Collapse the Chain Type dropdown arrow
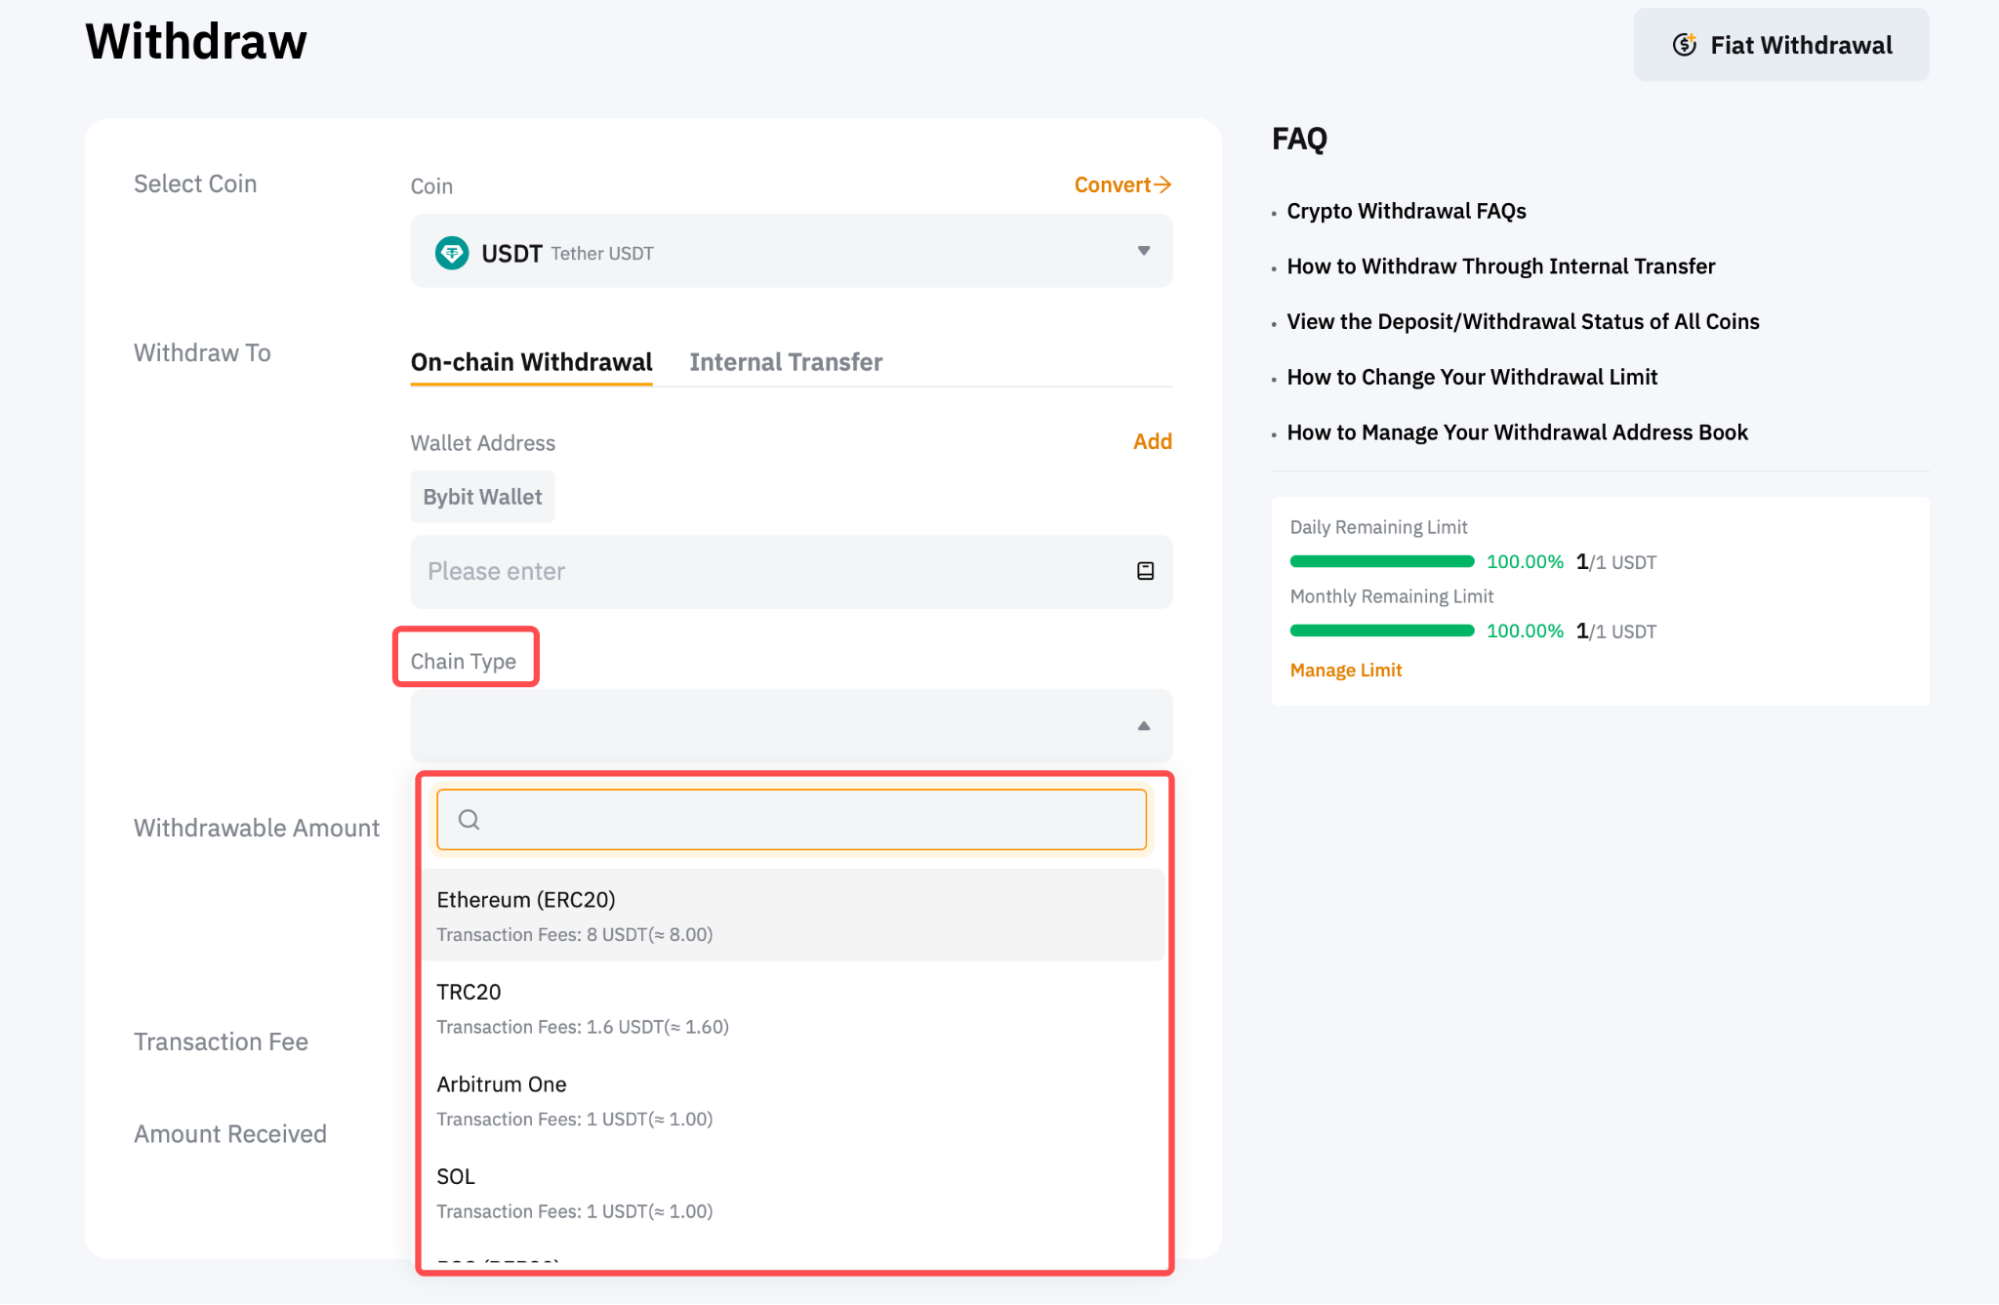 tap(1143, 726)
